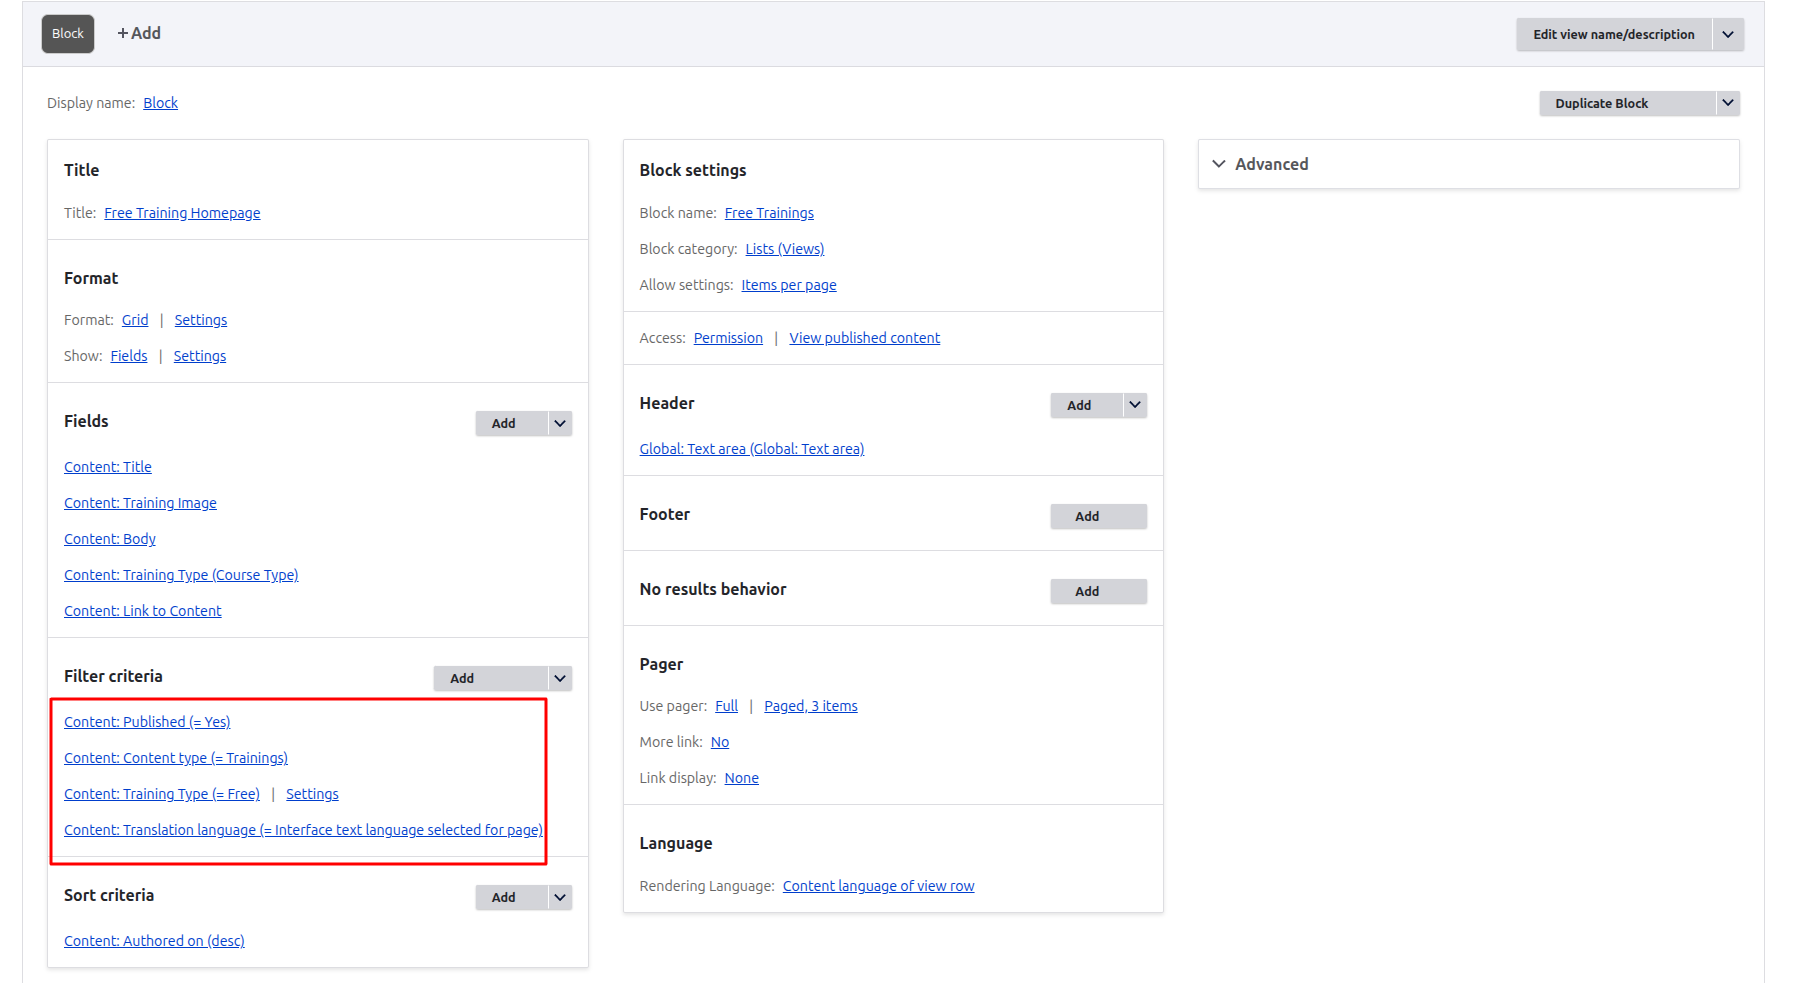Open Global: Text area header link

[x=752, y=449]
